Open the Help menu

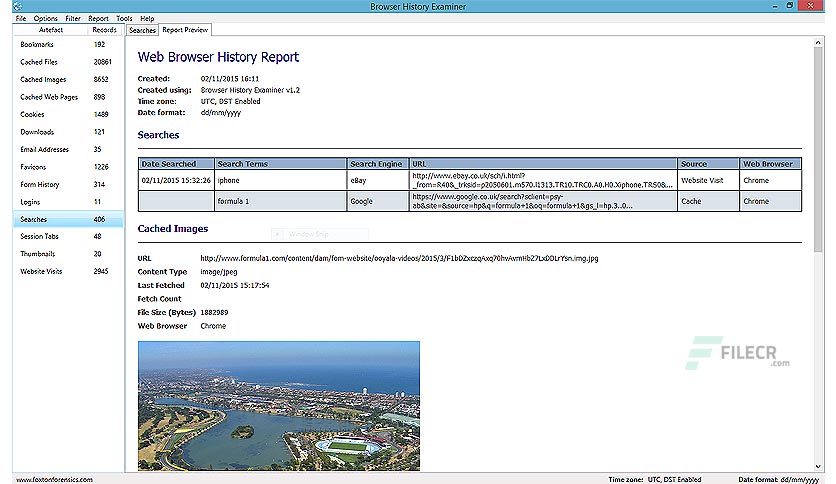147,18
